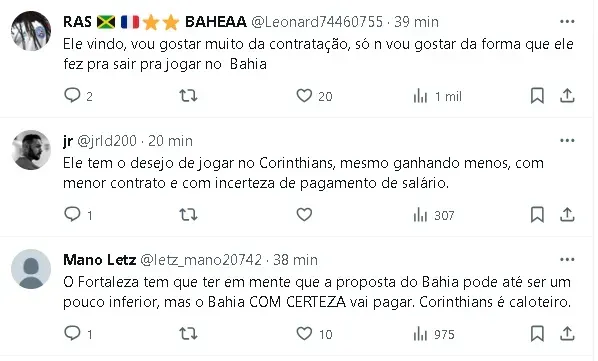Screen dimensions: 598x361
Task: Click the jr profile avatar photo
Action: [x=31, y=150]
